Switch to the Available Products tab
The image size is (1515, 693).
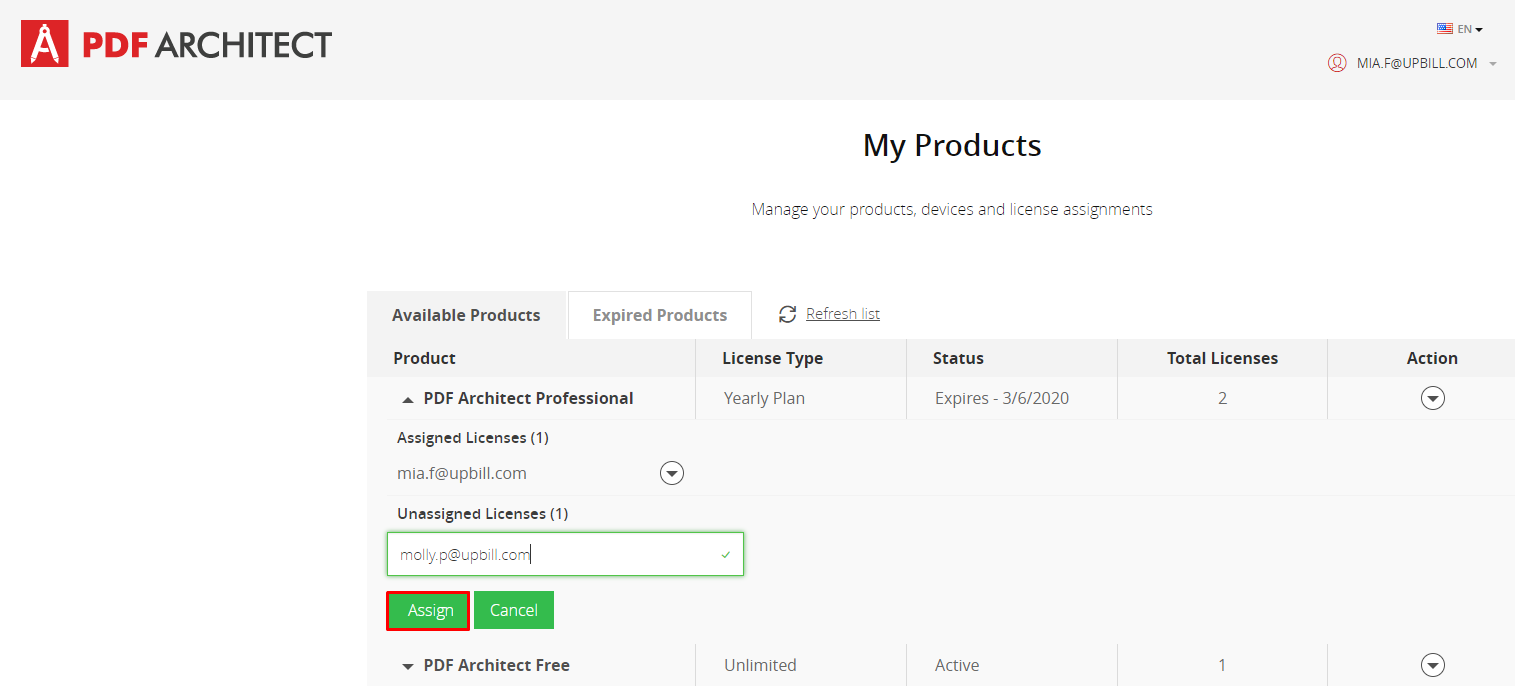click(x=466, y=315)
